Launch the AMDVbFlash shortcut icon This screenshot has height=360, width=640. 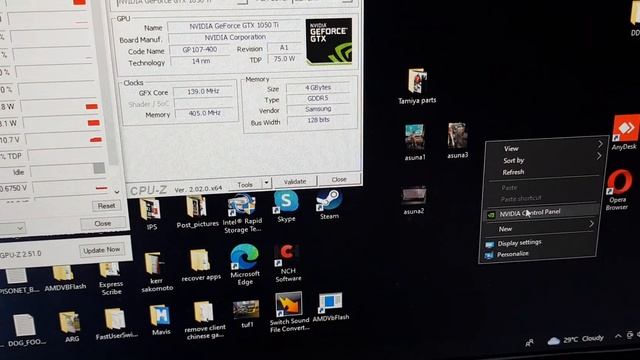click(x=330, y=302)
